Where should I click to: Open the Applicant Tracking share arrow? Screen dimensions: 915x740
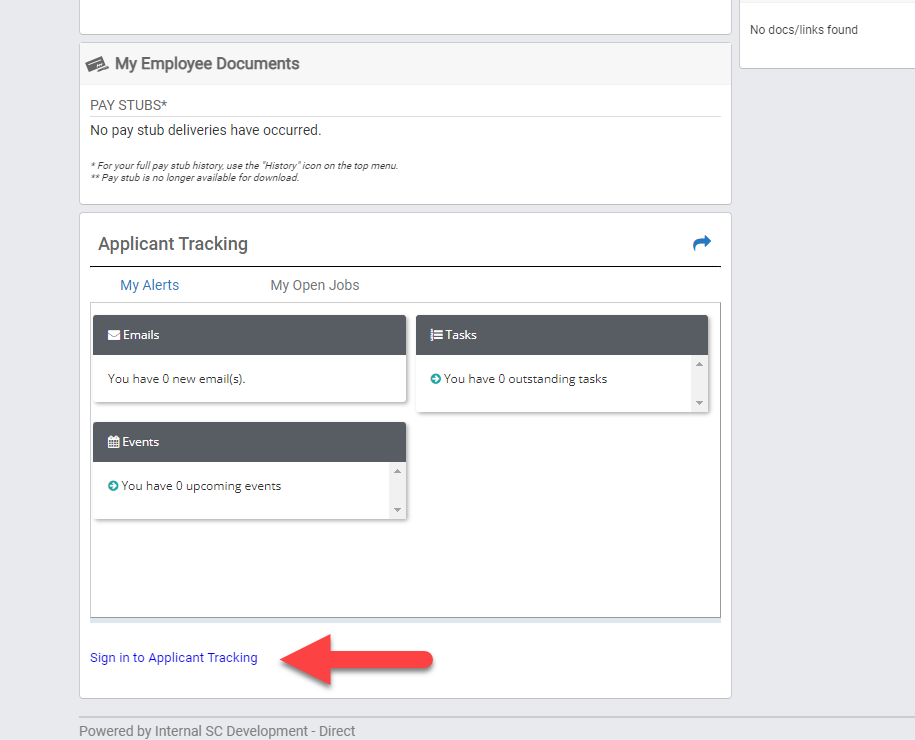coord(701,242)
